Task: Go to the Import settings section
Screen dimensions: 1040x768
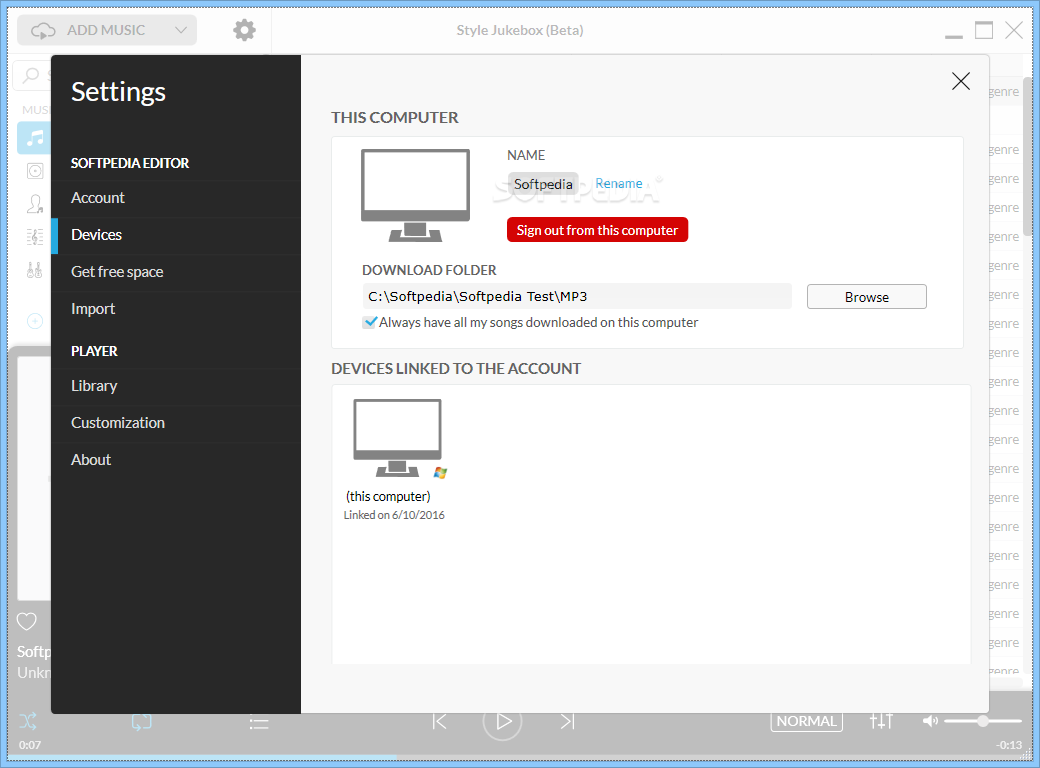Action: [176, 309]
